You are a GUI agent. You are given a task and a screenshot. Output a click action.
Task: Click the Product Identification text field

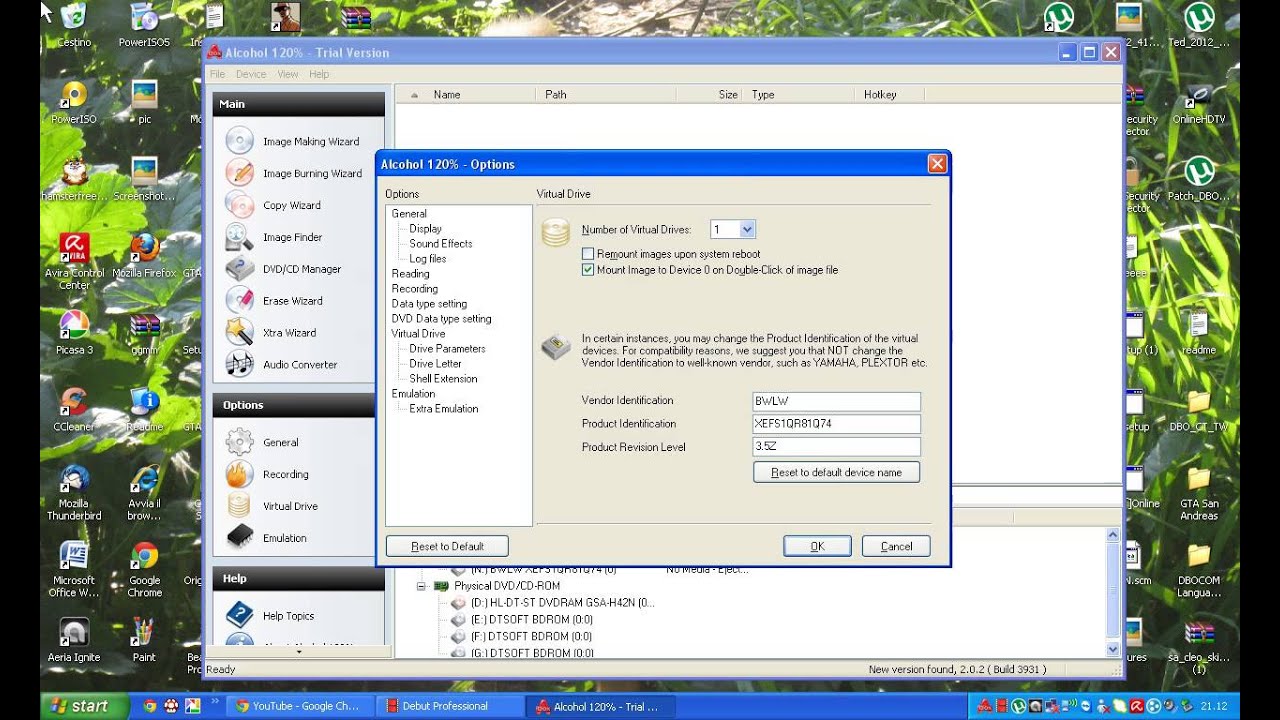click(x=836, y=424)
